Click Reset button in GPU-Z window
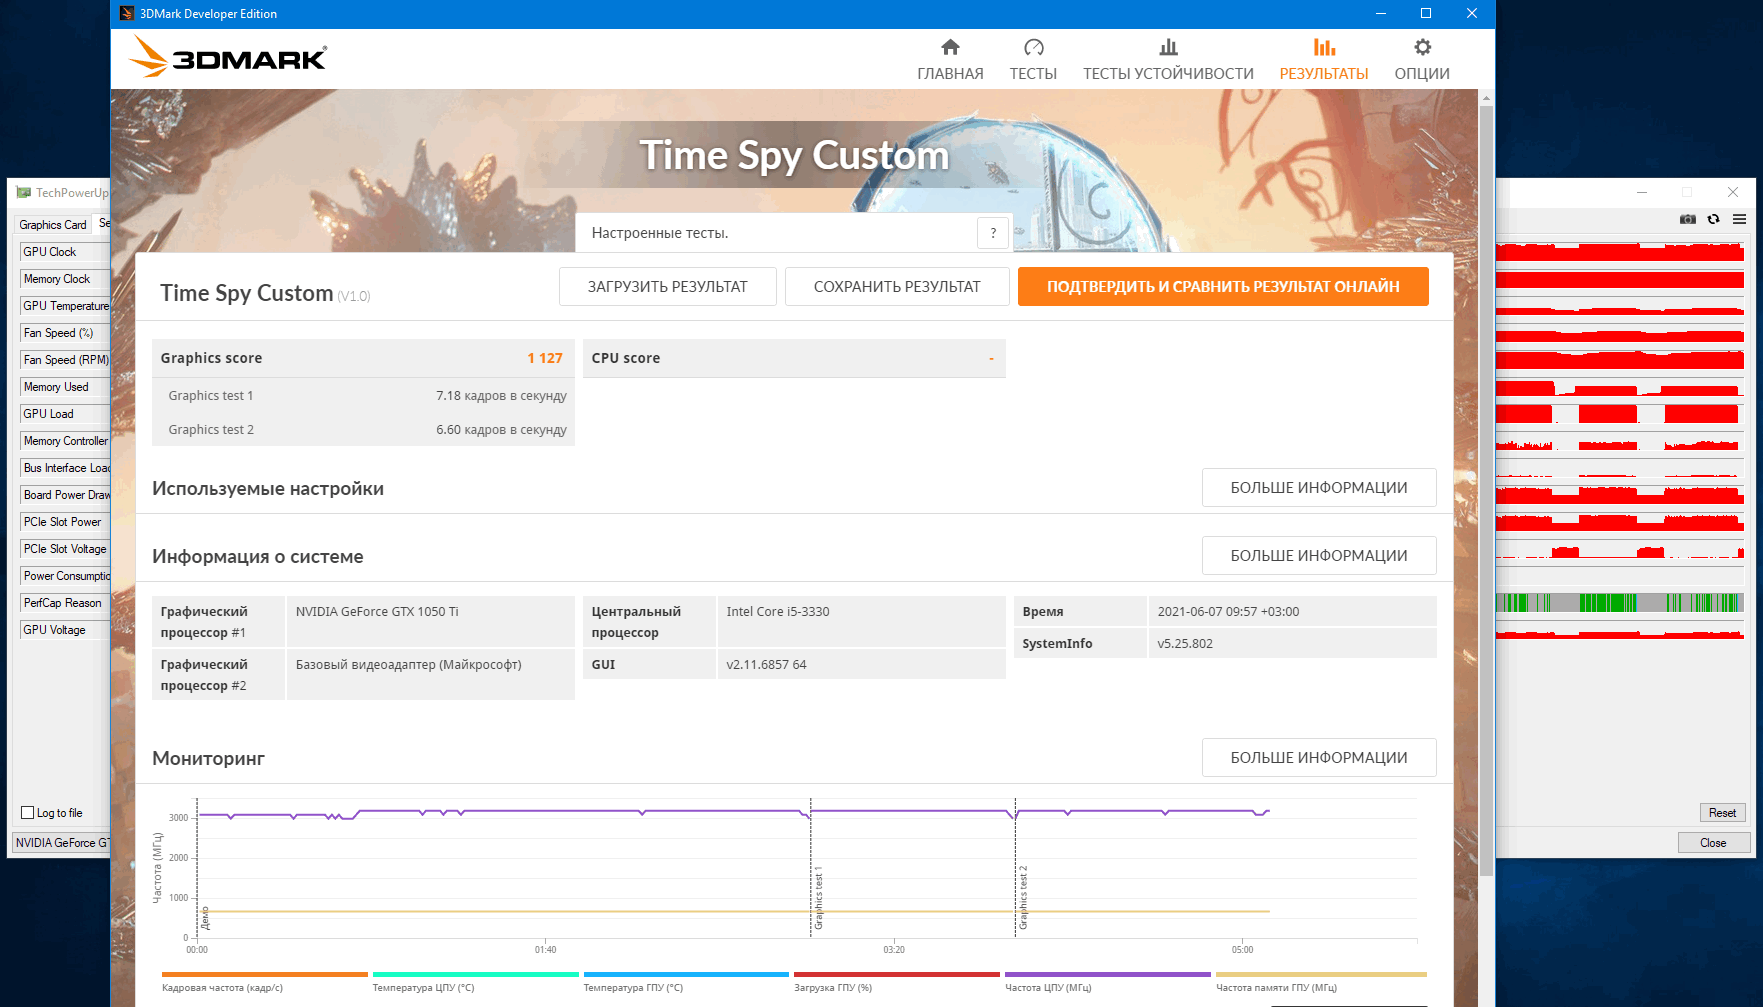Viewport: 1763px width, 1007px height. point(1722,812)
